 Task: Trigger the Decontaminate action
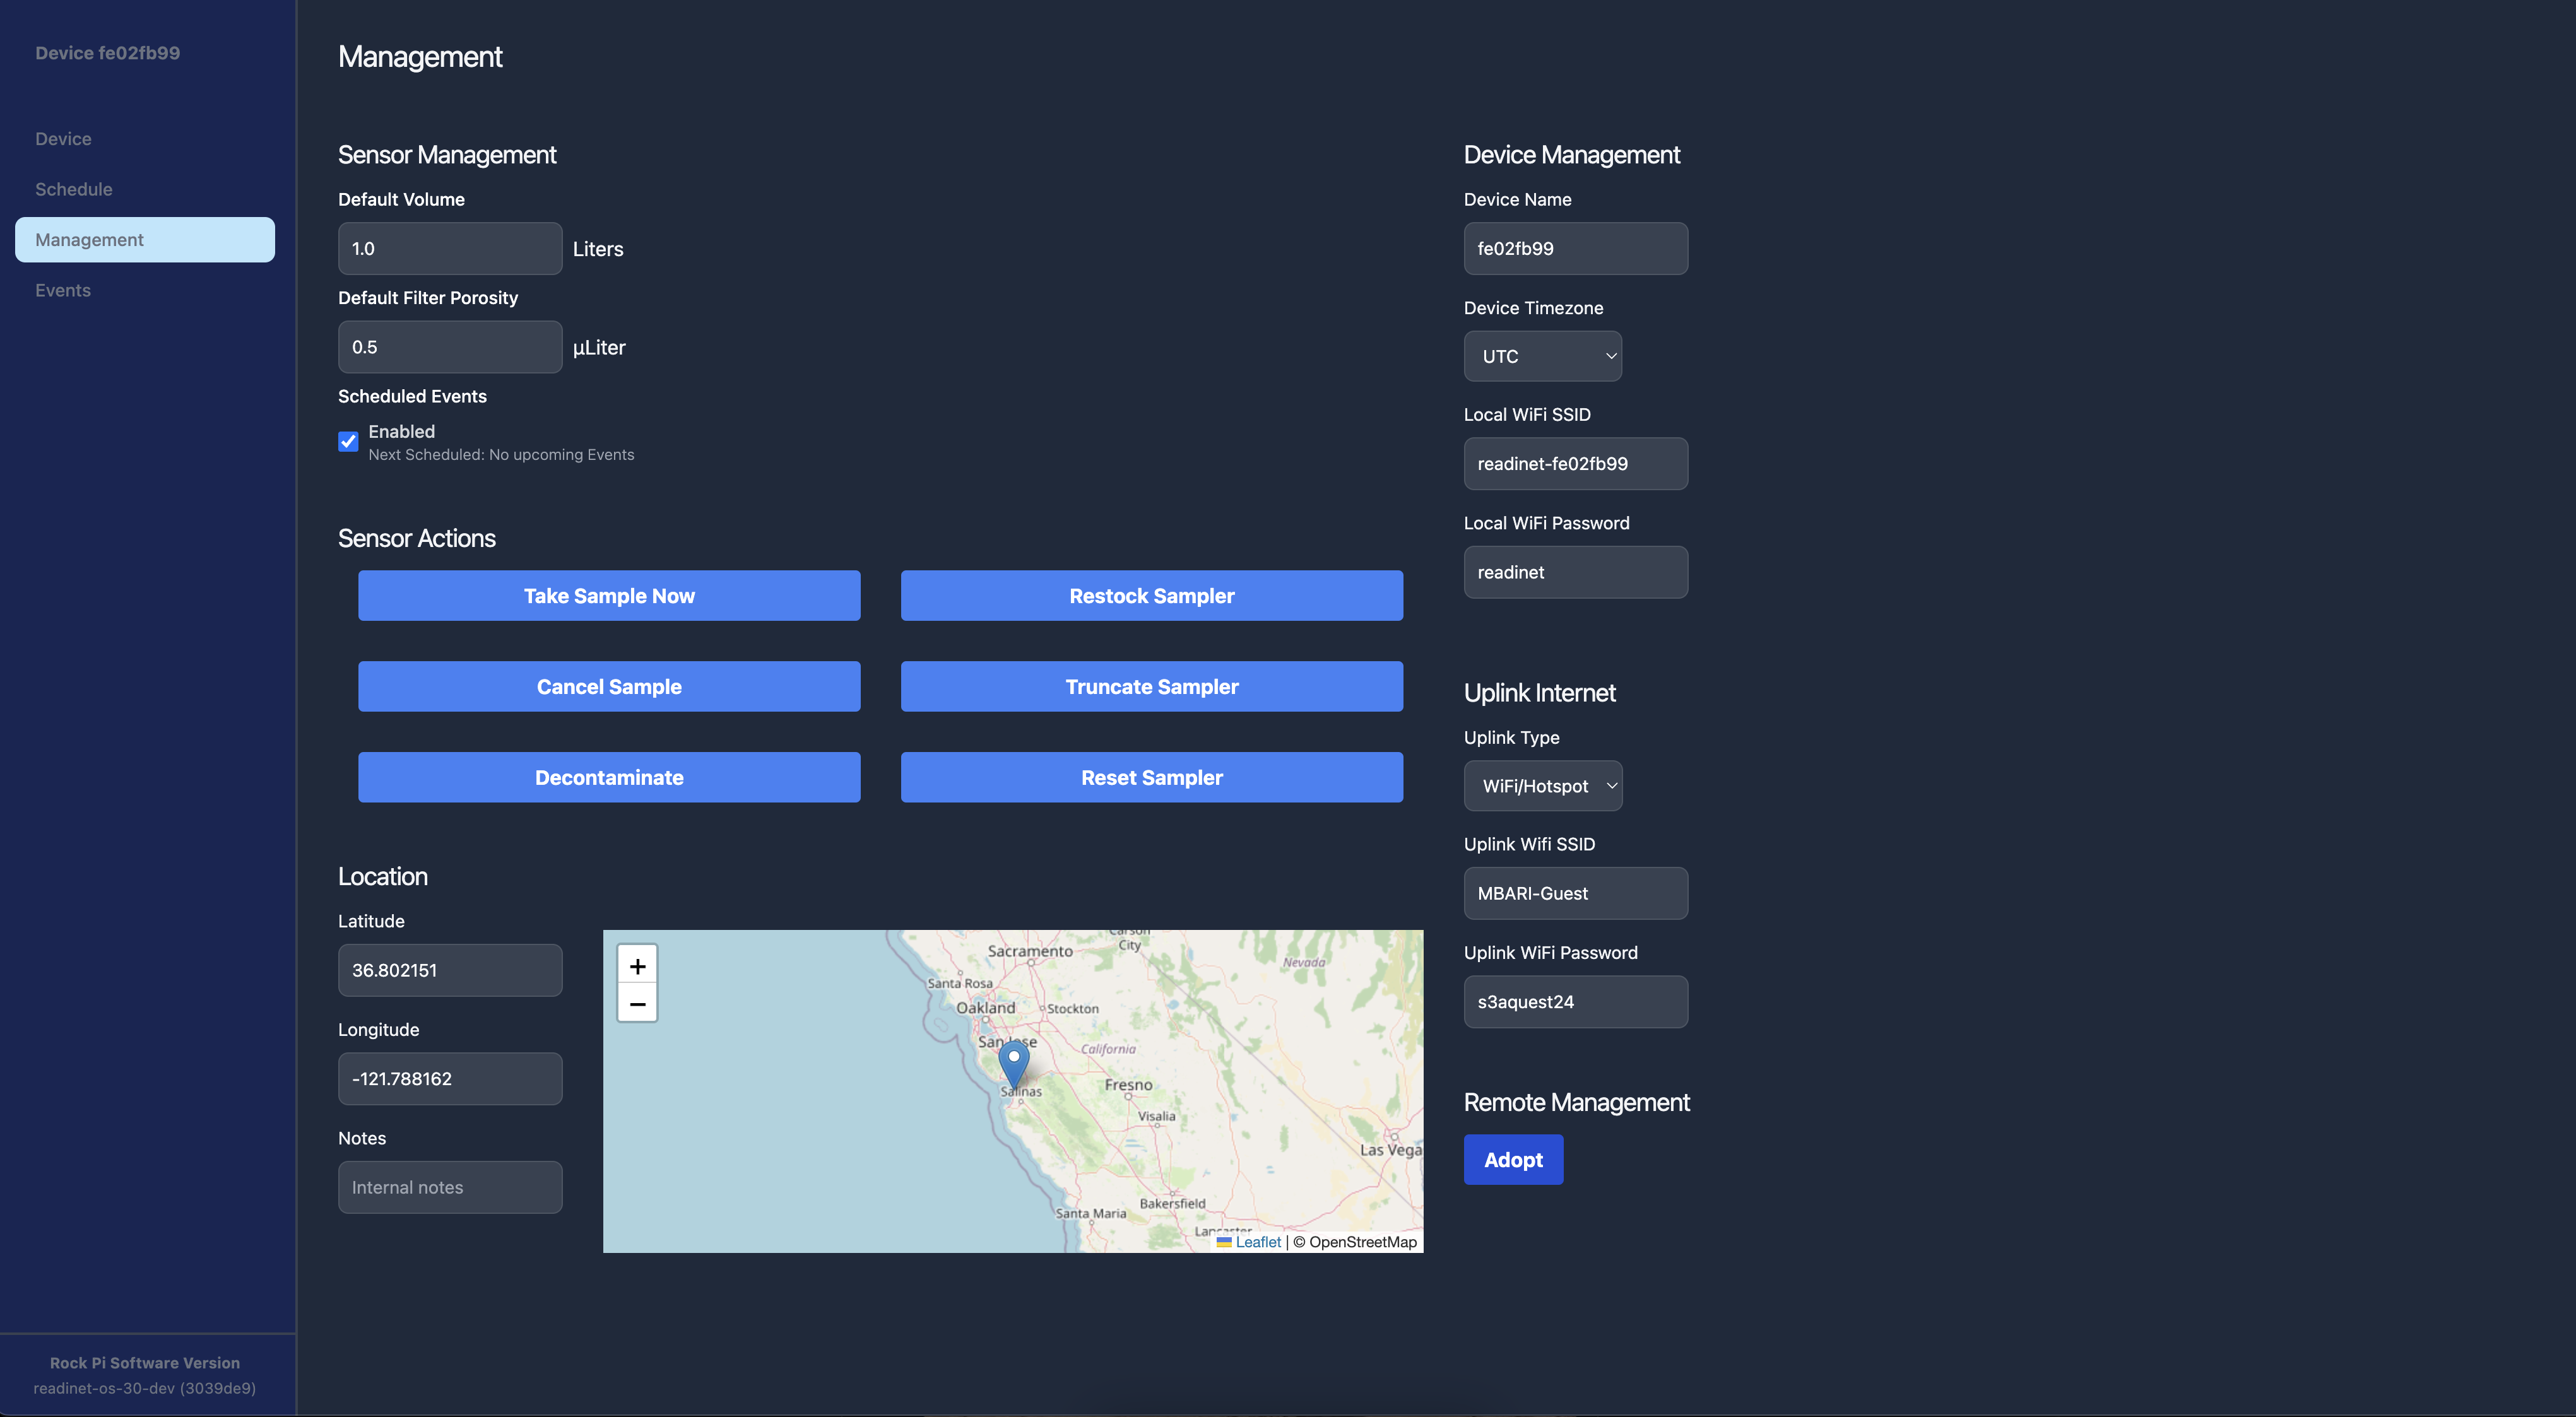(609, 777)
